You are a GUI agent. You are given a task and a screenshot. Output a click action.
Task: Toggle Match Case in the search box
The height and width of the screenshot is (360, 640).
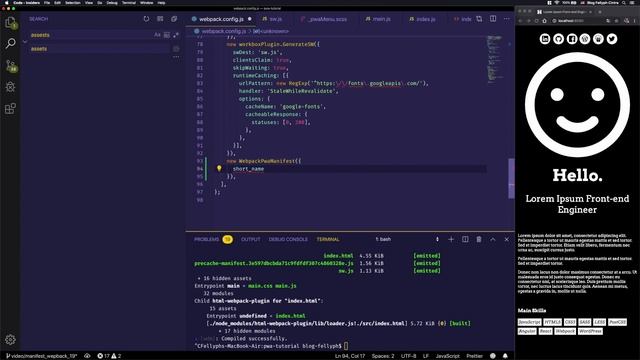coord(158,35)
